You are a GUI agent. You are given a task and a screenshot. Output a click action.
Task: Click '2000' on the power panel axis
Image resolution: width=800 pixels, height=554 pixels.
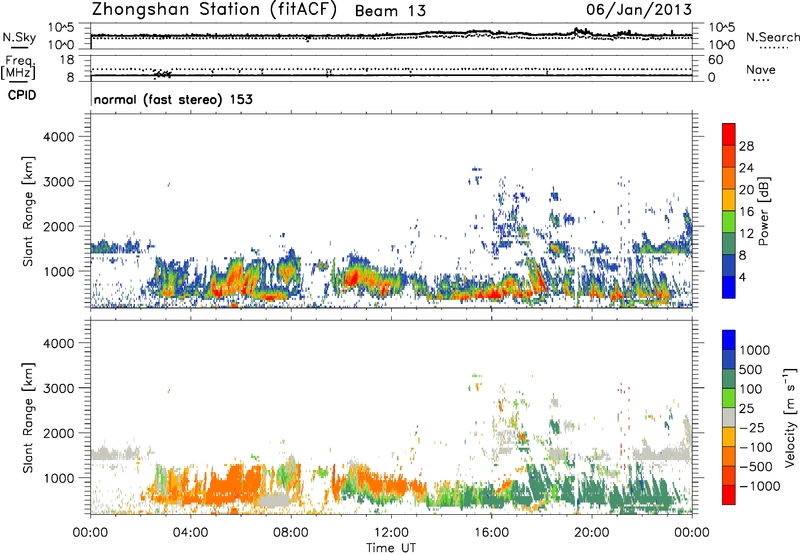click(58, 226)
